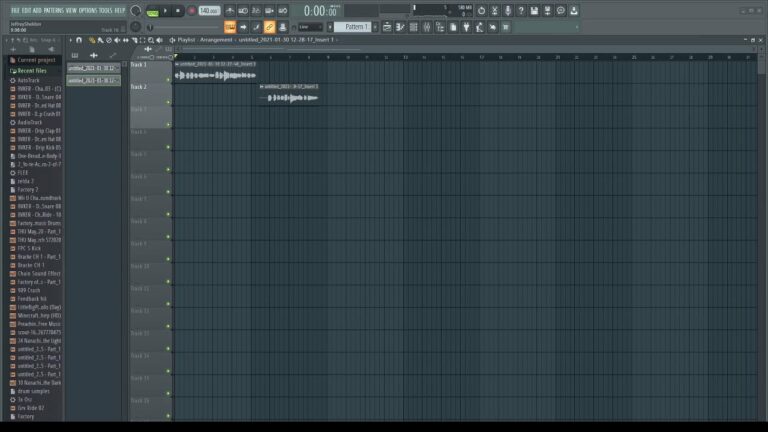Open the OPTIONS menu
768x432 pixels.
click(88, 10)
